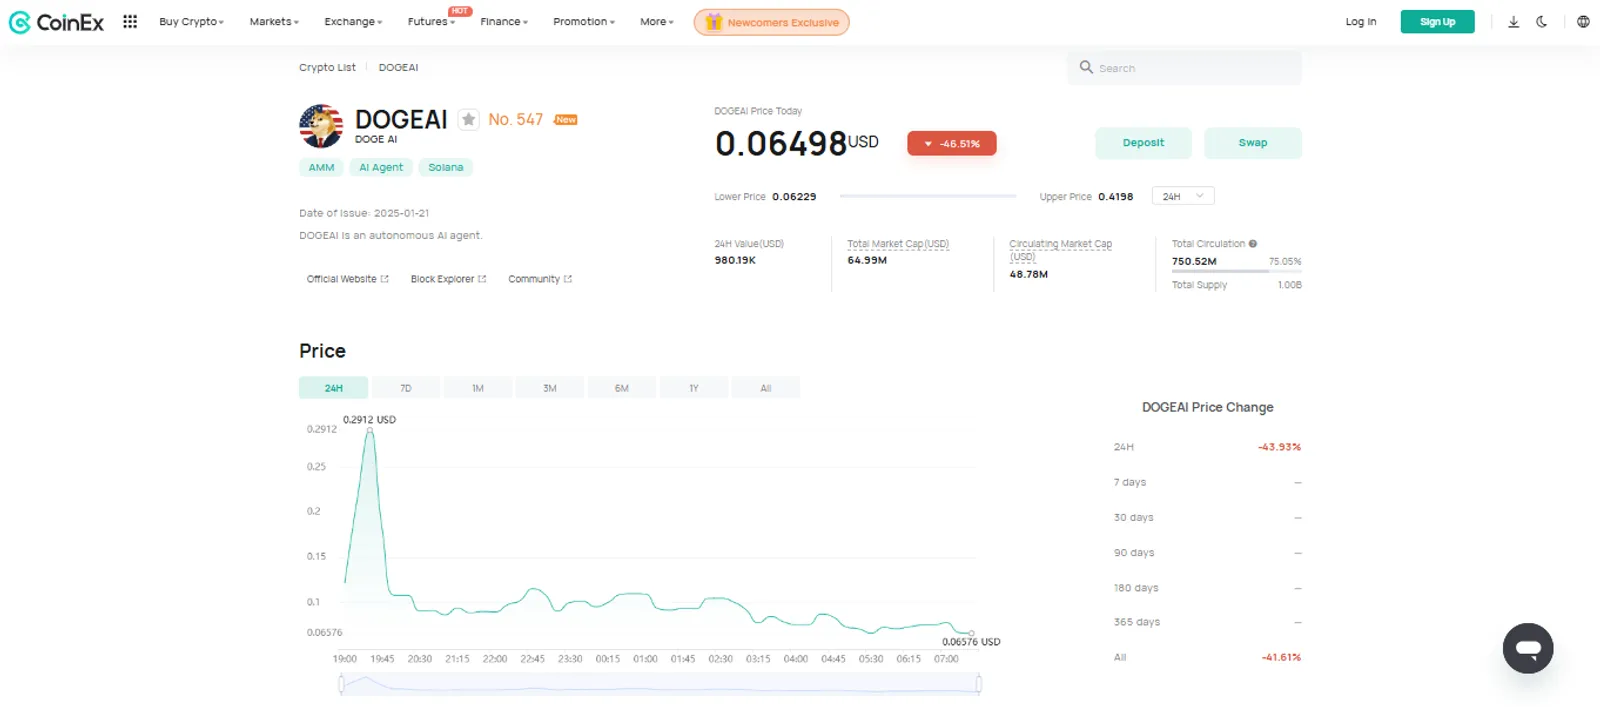Click the -46.51% price change badge
The width and height of the screenshot is (1600, 707).
click(951, 144)
